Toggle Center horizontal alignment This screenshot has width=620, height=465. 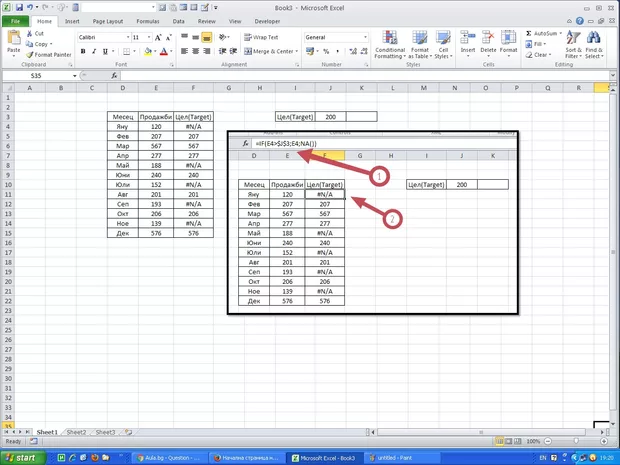[195, 51]
